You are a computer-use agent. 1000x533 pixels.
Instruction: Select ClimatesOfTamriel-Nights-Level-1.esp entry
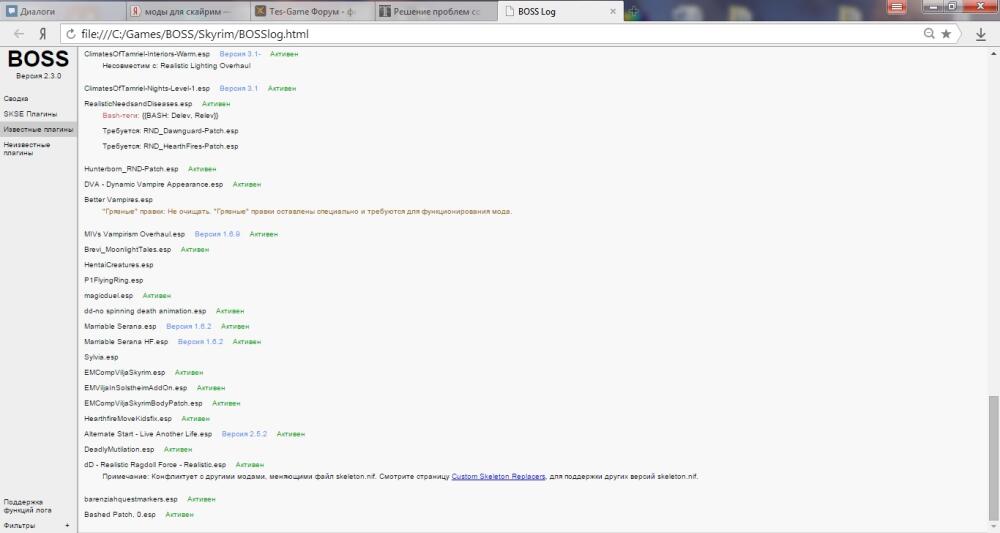[x=147, y=89]
